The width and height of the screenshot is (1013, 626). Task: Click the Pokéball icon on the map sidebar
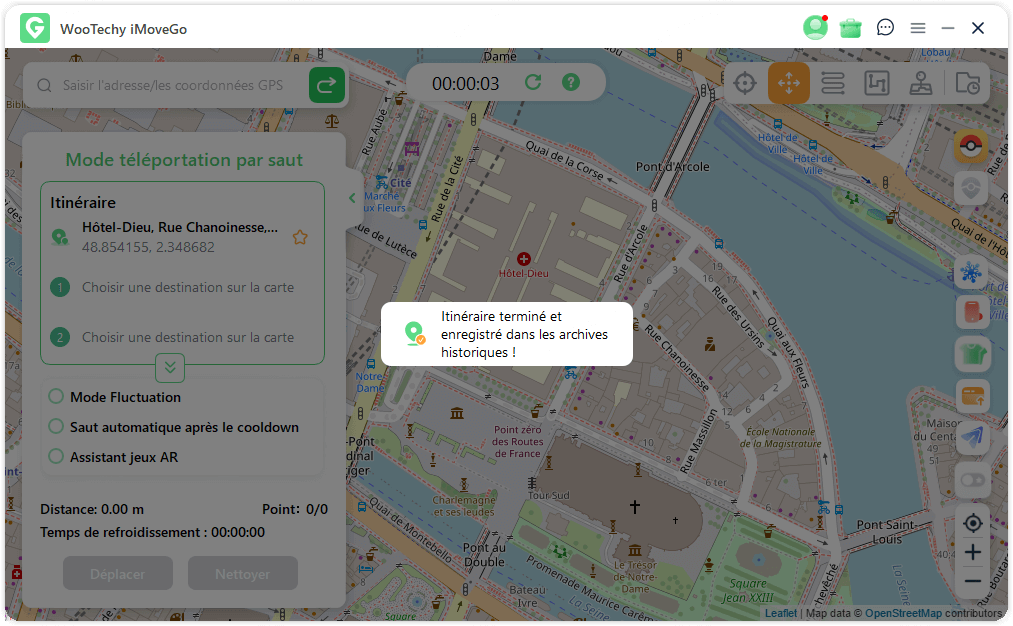coord(972,148)
